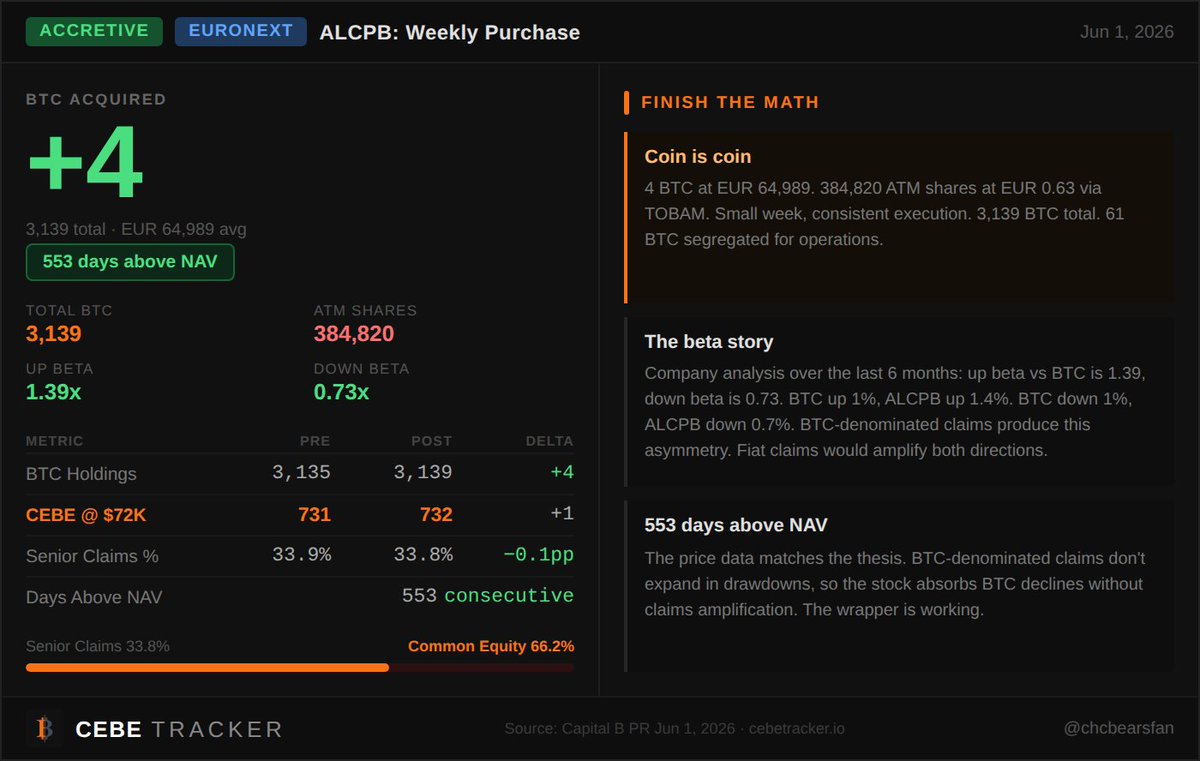Click the Common Equity 66.2% label
The width and height of the screenshot is (1200, 761).
[491, 646]
